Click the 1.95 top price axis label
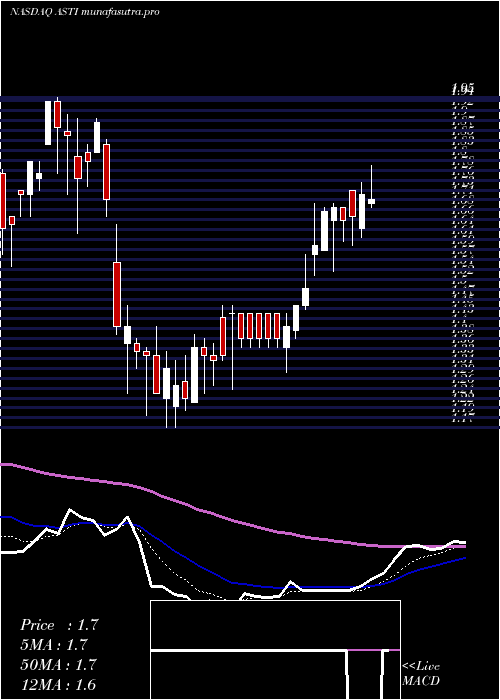Image resolution: width=500 pixels, height=700 pixels. pos(463,89)
